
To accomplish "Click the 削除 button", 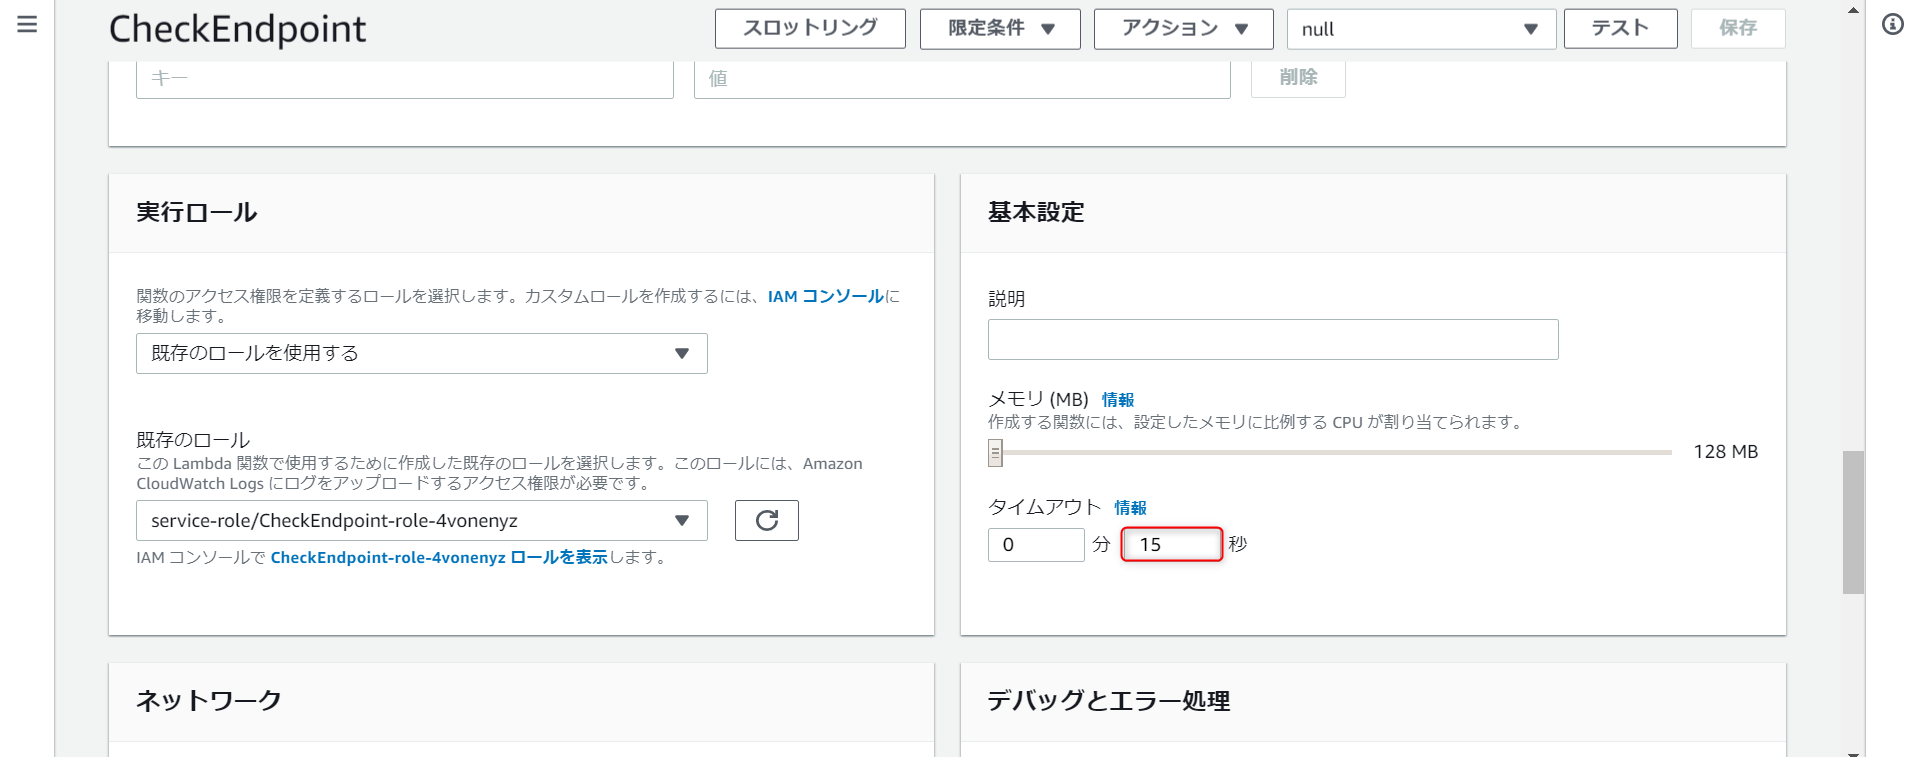I will pos(1298,77).
